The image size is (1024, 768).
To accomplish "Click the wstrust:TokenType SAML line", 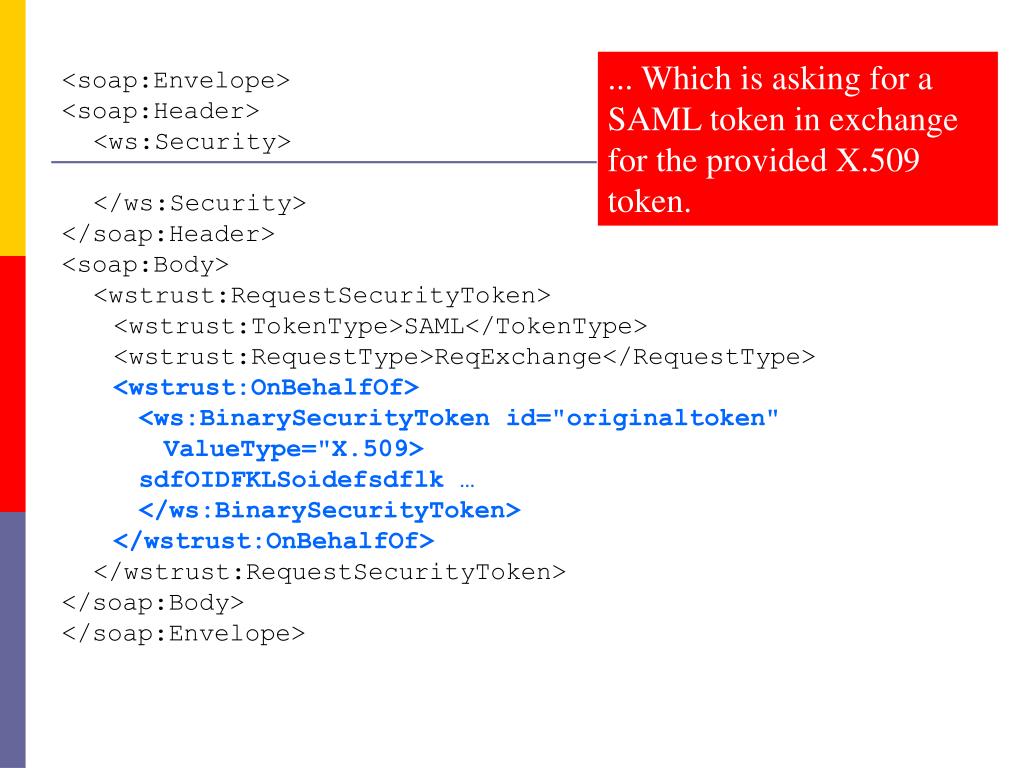I will (x=380, y=326).
